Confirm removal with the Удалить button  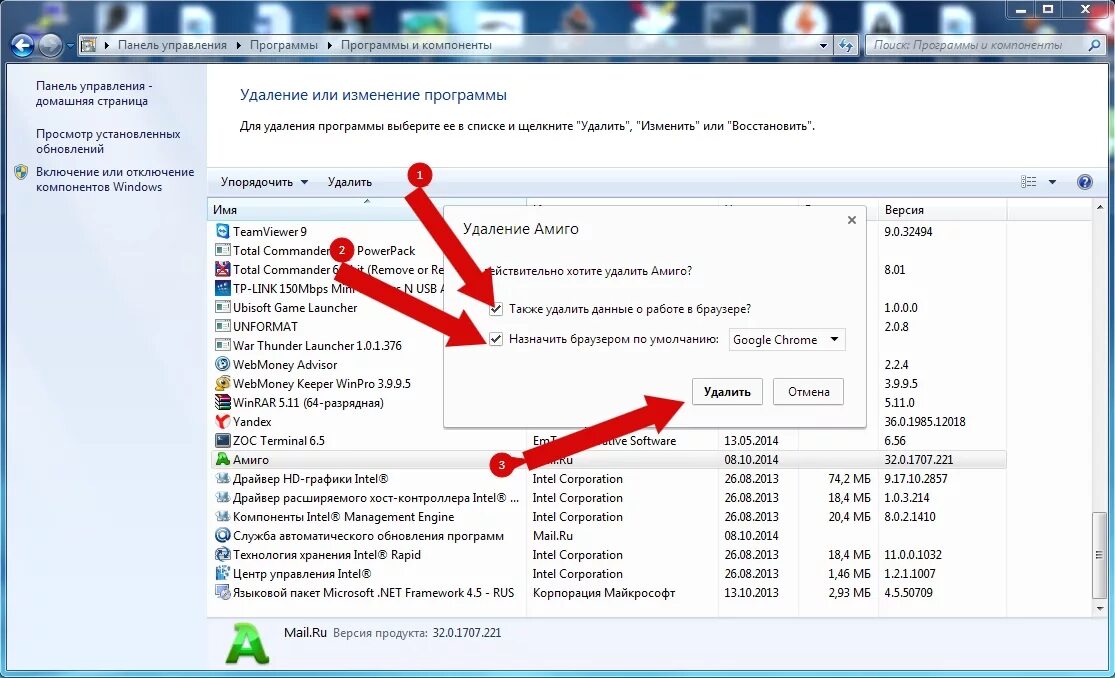(x=727, y=392)
